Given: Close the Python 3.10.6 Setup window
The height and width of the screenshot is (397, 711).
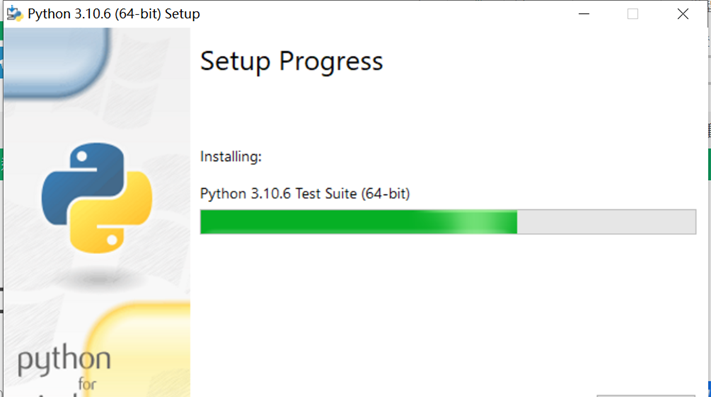Looking at the screenshot, I should (x=683, y=14).
